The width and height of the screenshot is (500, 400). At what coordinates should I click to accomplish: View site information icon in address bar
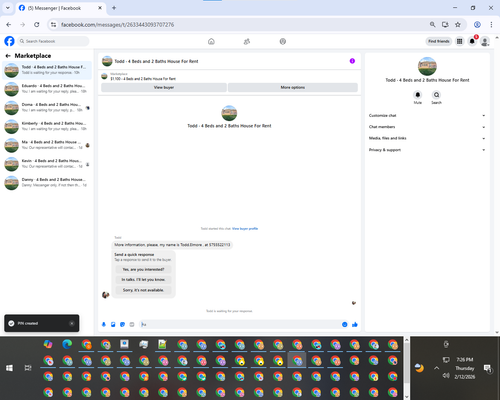pyautogui.click(x=53, y=25)
